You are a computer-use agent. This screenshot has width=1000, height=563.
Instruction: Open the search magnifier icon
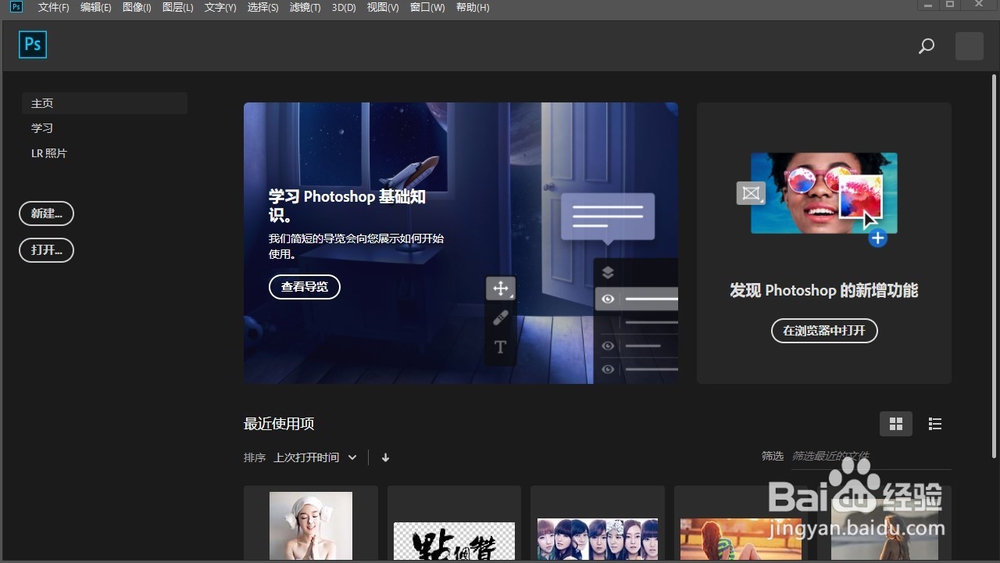926,46
